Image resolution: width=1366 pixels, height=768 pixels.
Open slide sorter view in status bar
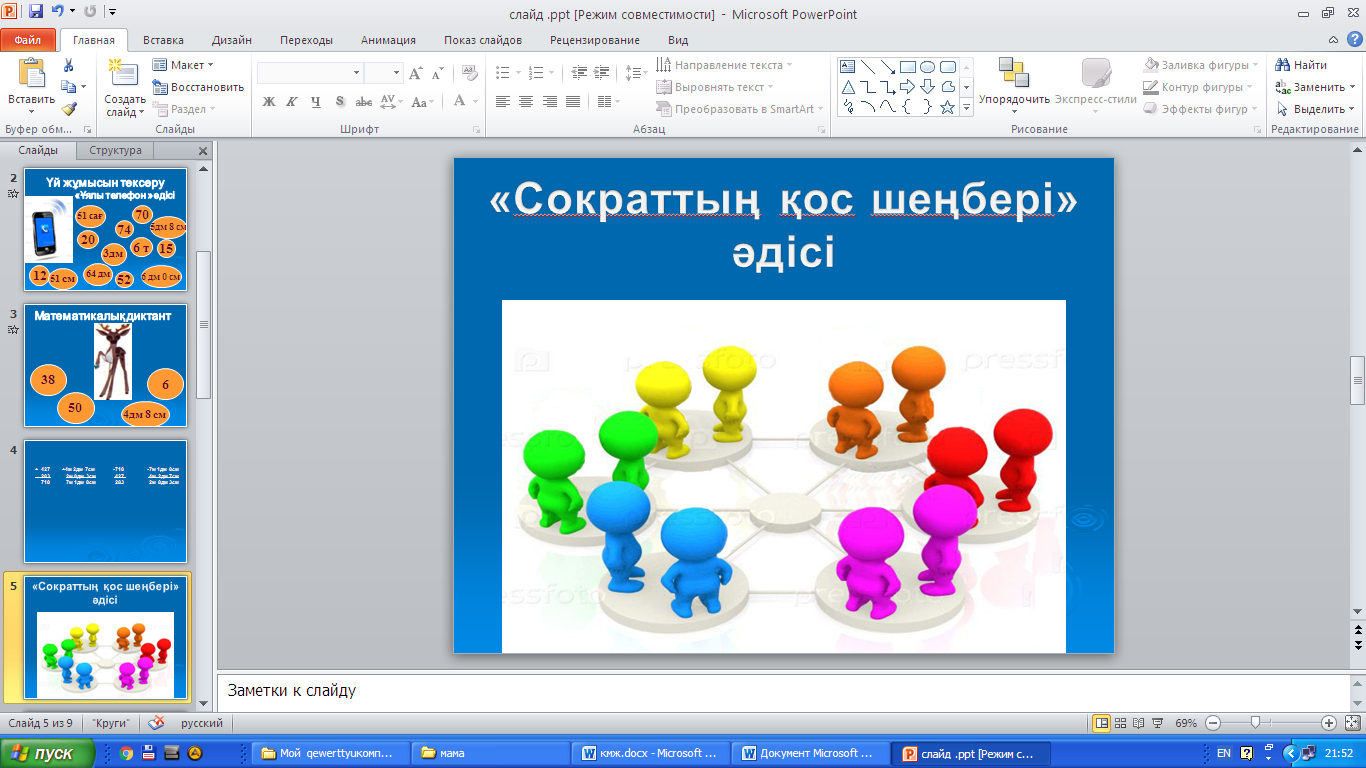tap(1121, 723)
